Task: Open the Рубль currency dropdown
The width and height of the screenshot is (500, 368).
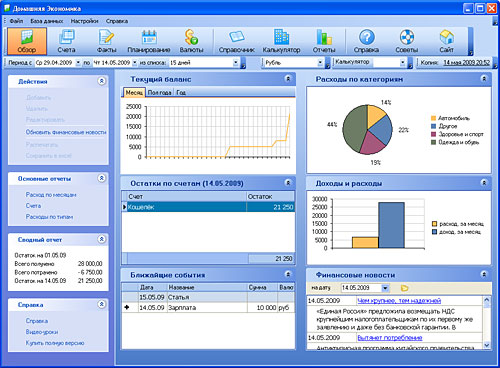Action: pos(320,62)
